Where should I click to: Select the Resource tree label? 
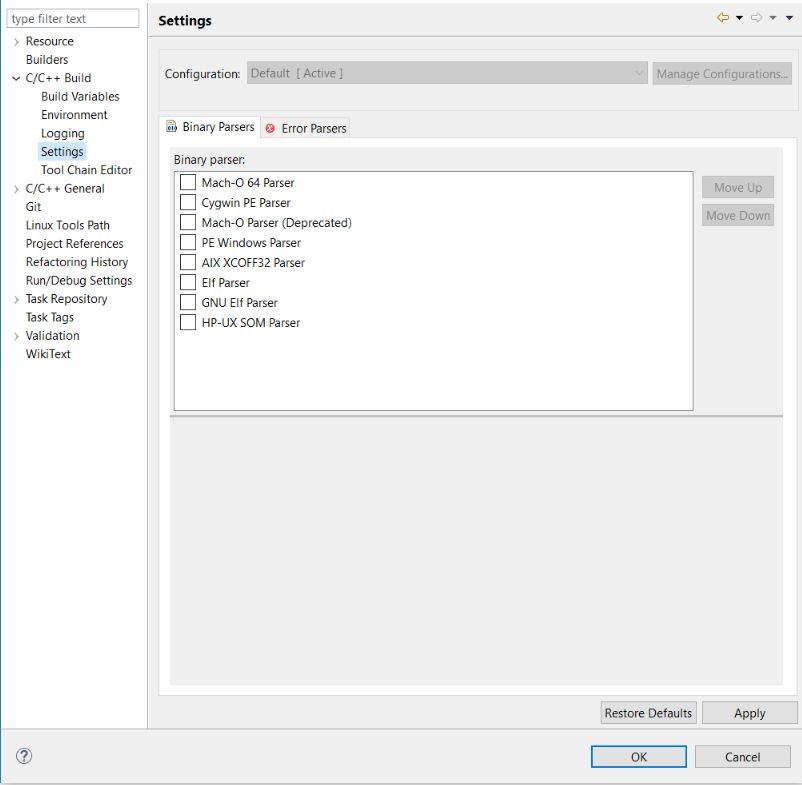pos(49,41)
